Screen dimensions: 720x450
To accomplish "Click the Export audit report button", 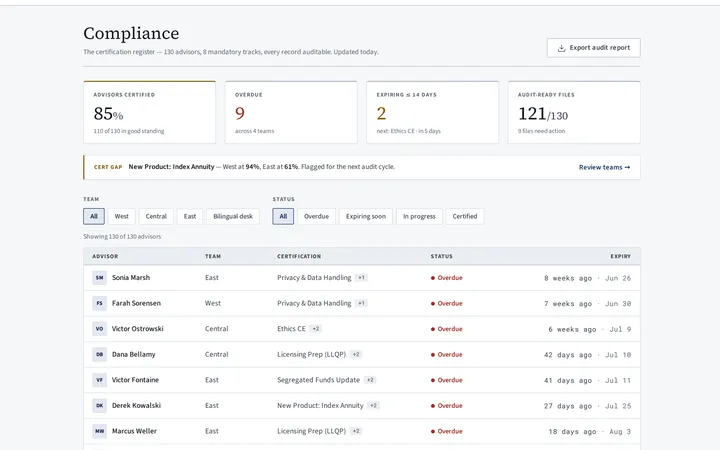I will 593,48.
